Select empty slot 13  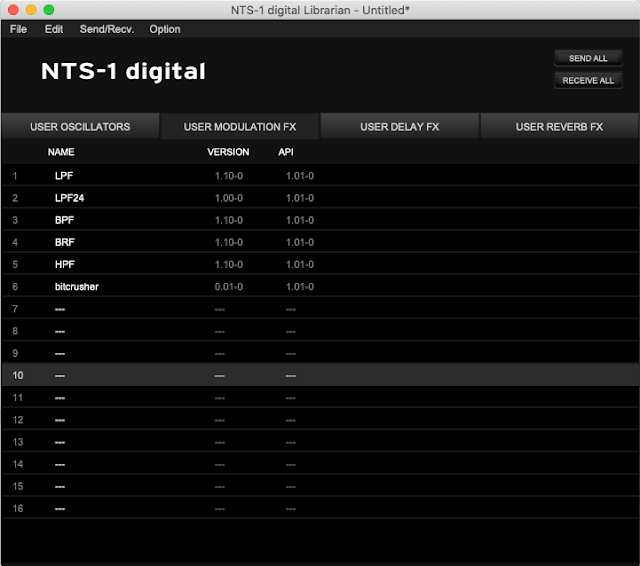(320, 442)
